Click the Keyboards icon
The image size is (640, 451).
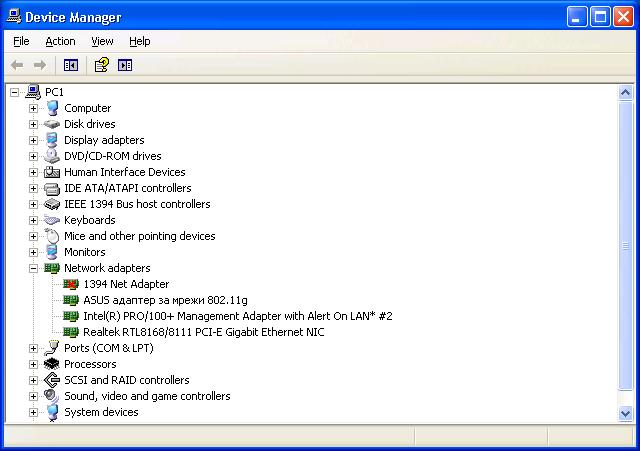point(52,220)
